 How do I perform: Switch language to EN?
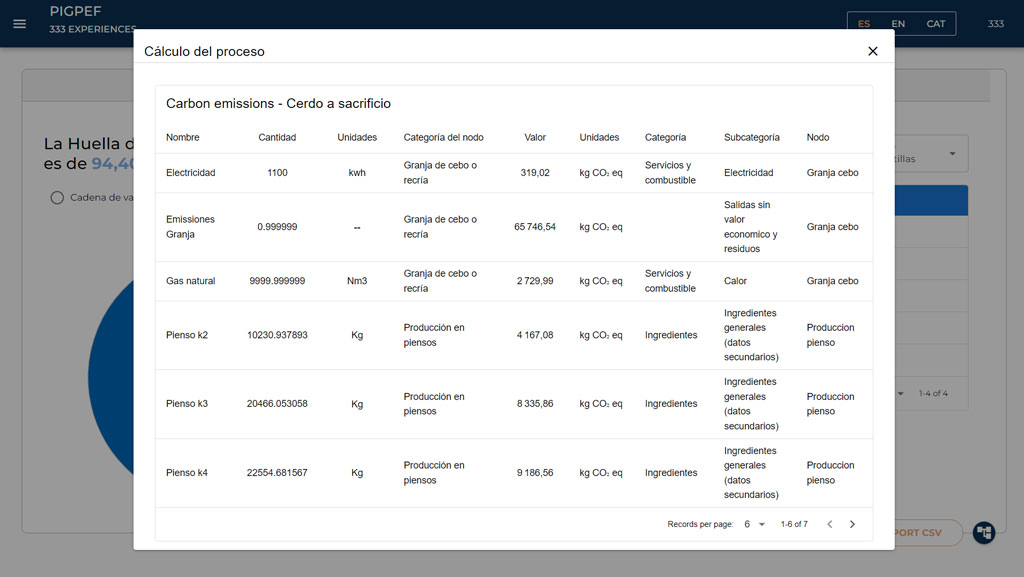click(898, 24)
